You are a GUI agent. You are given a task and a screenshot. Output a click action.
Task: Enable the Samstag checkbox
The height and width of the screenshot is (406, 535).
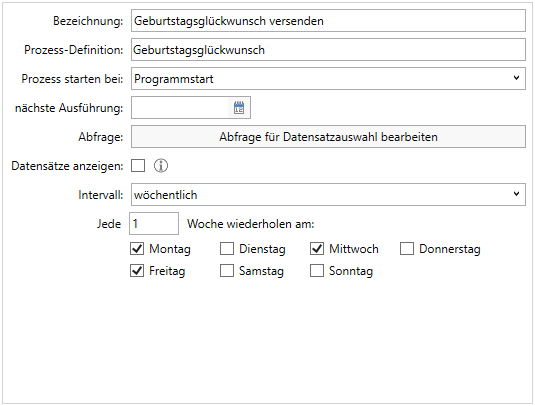tap(227, 271)
